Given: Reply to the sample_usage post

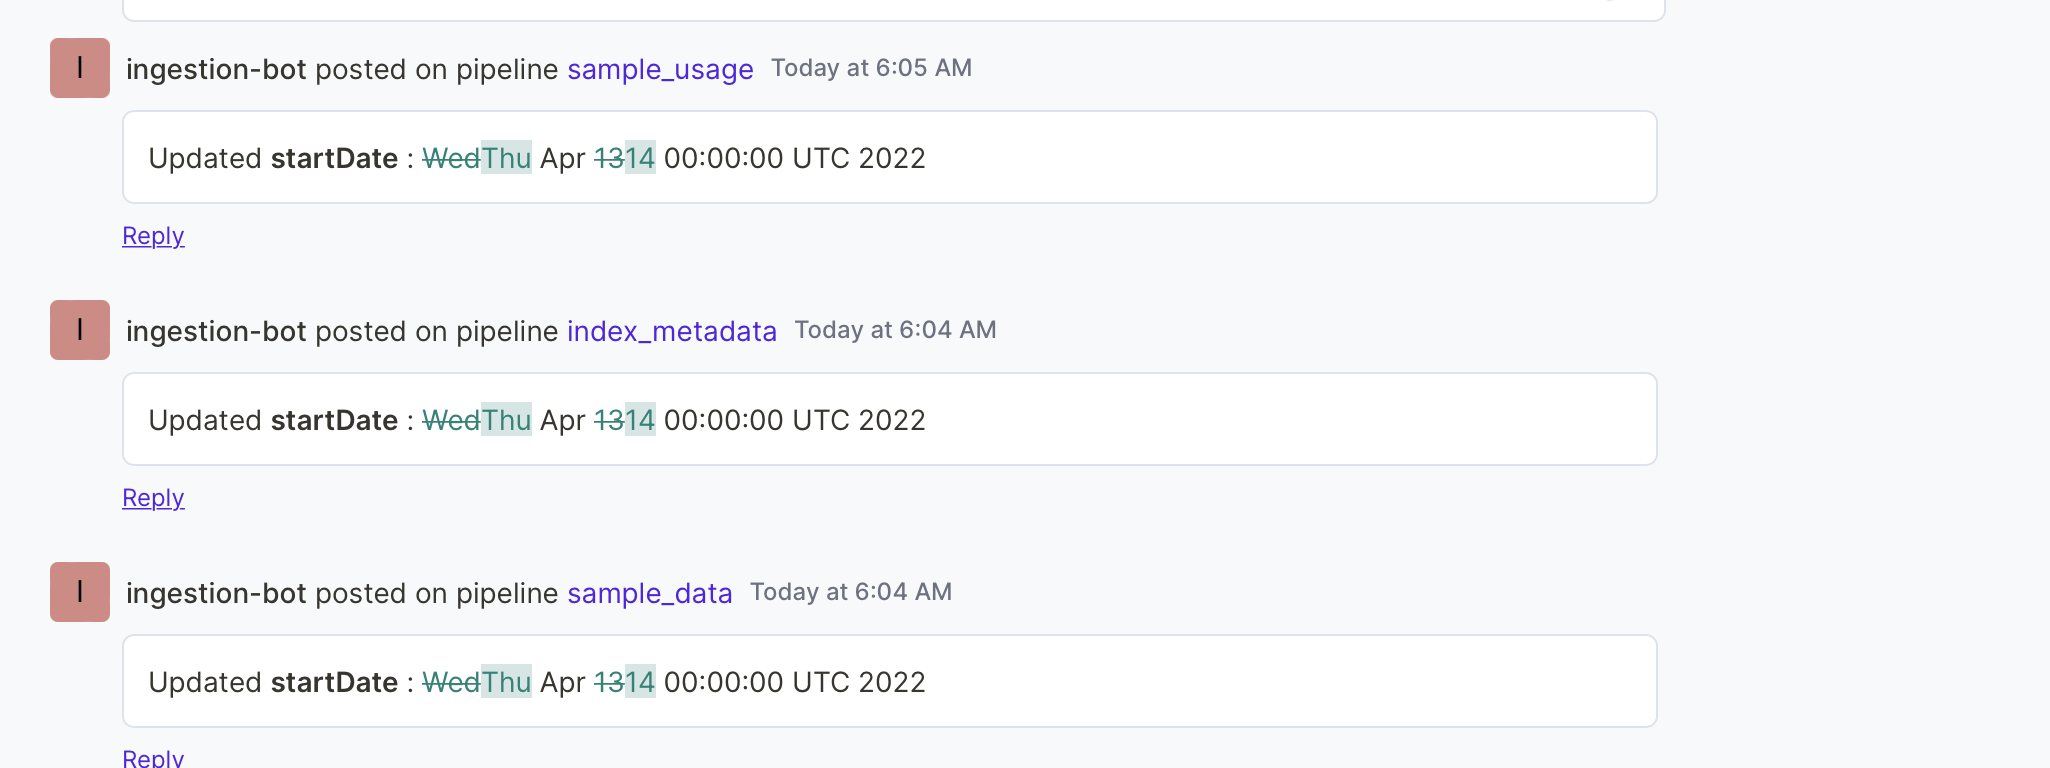Looking at the screenshot, I should point(153,236).
